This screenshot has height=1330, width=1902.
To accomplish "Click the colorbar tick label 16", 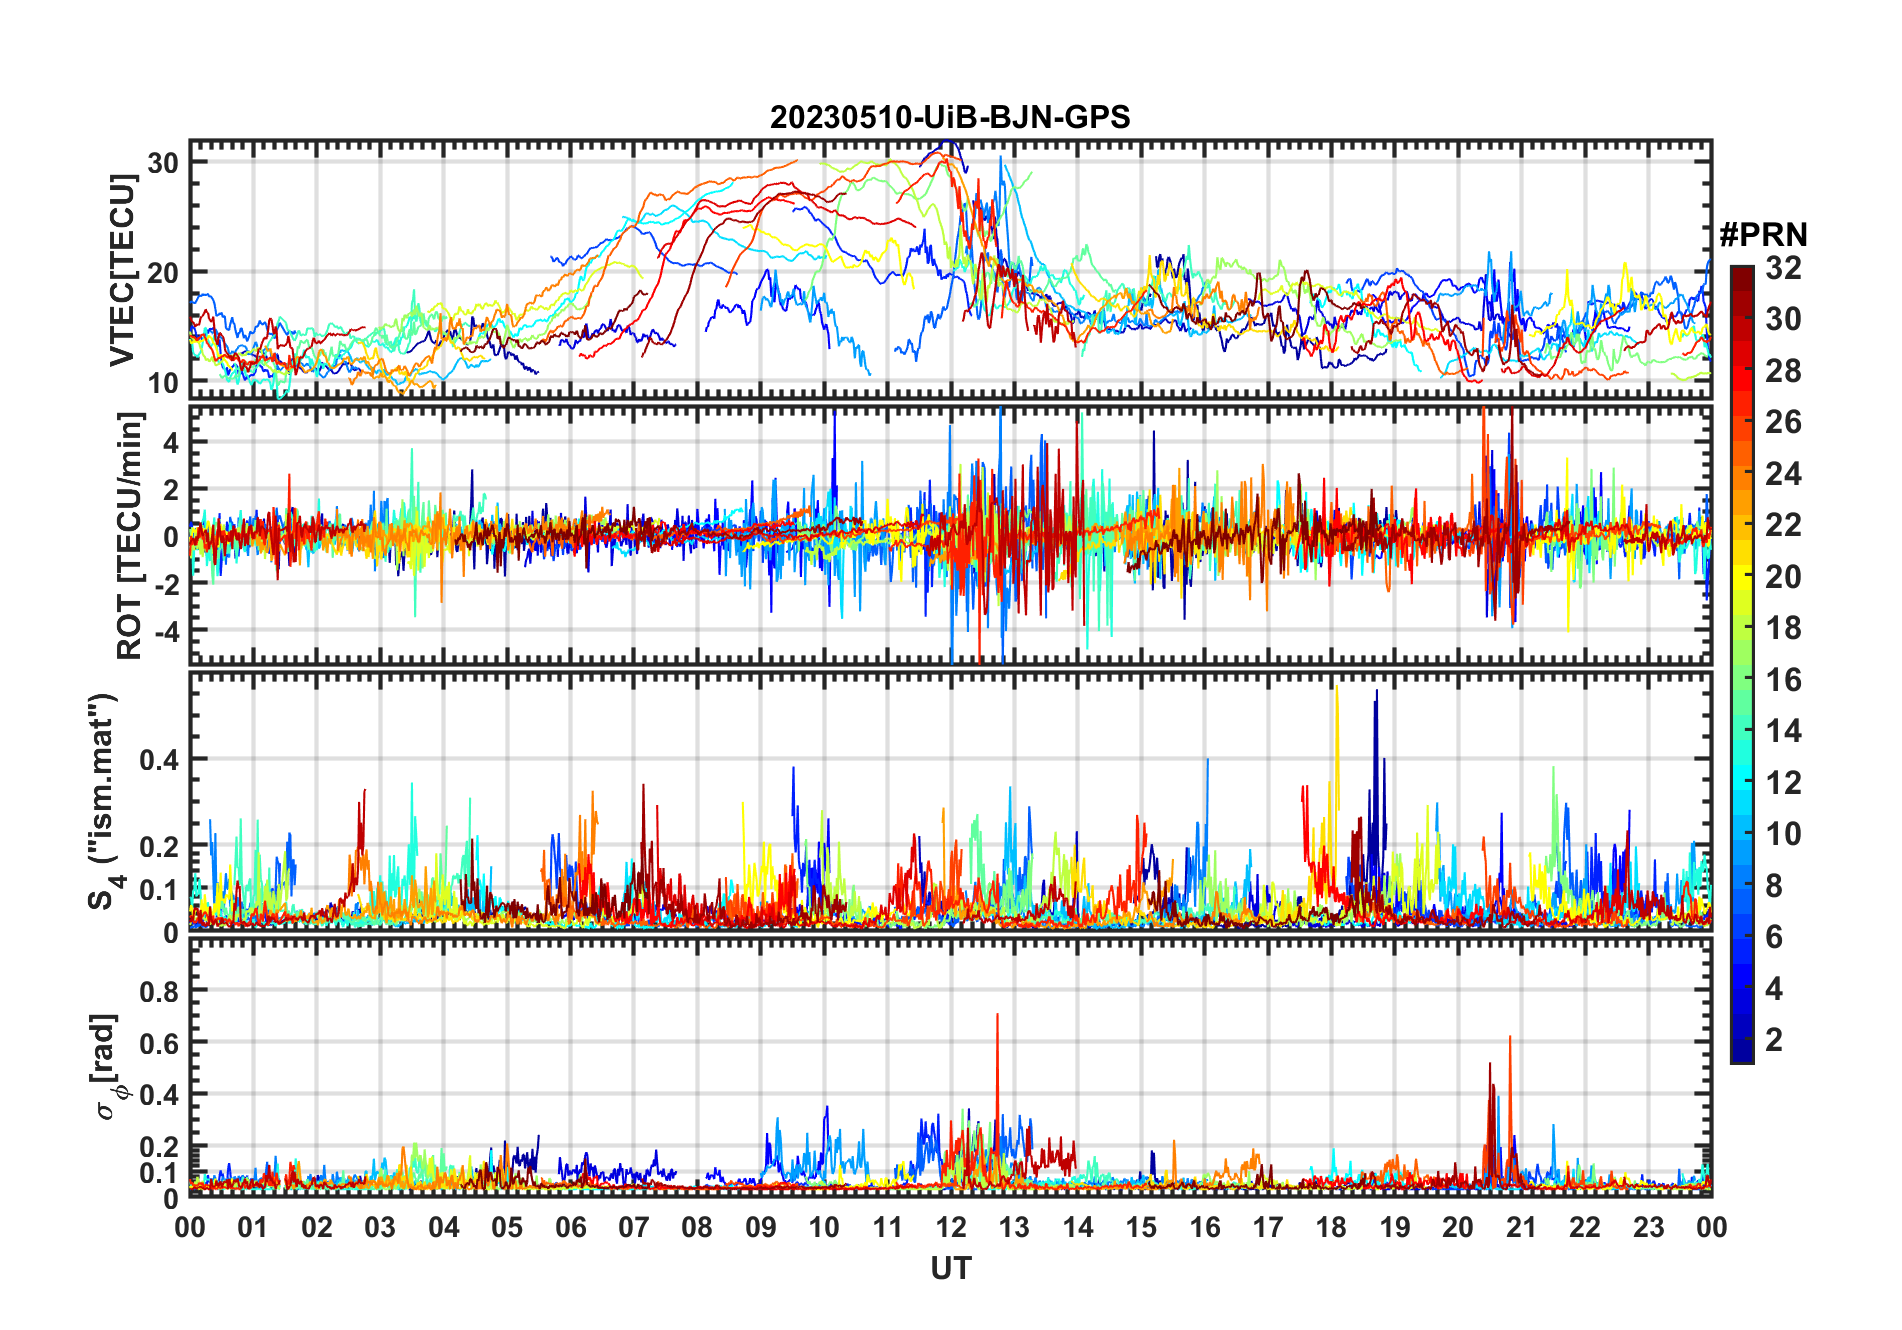I will tap(1783, 680).
